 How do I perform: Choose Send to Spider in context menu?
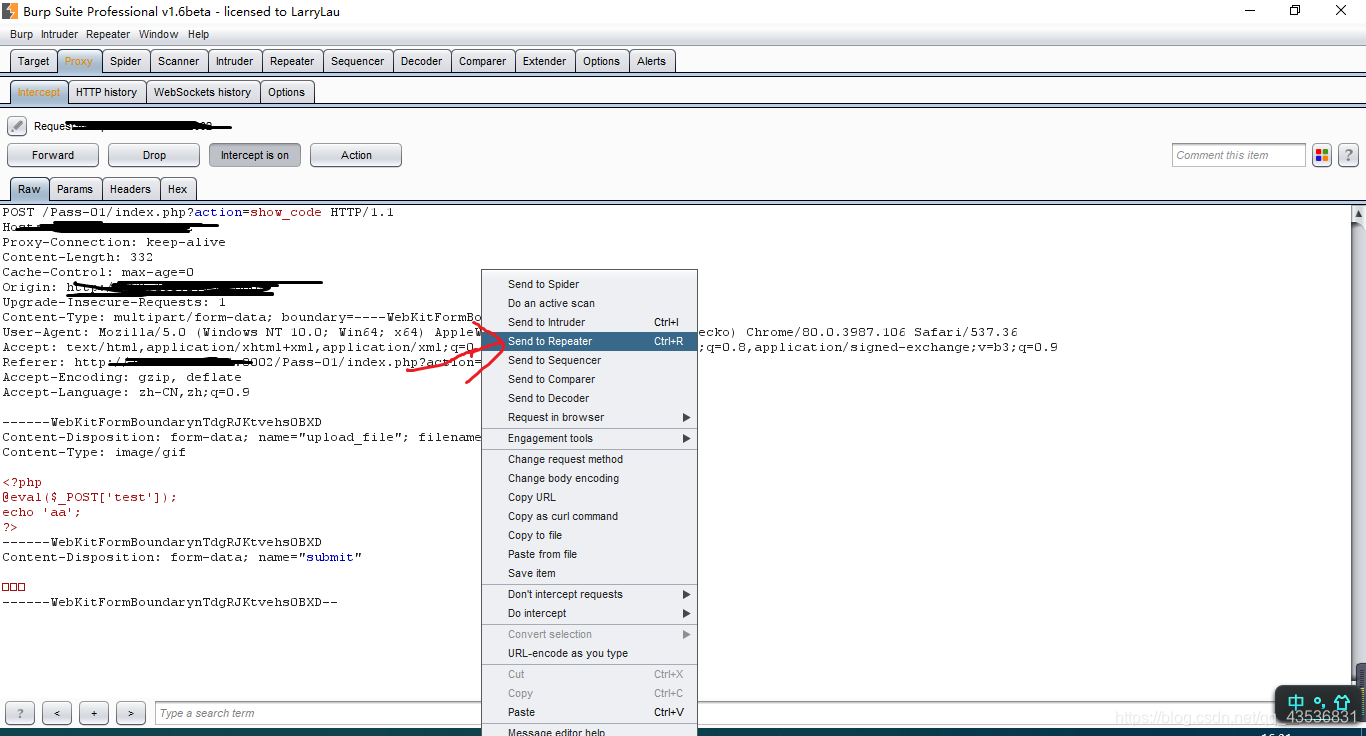point(589,284)
